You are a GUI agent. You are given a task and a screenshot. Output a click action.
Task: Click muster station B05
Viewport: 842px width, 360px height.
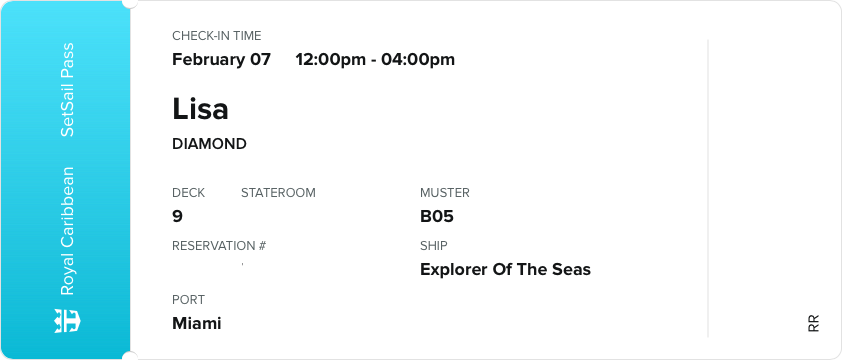coord(437,217)
